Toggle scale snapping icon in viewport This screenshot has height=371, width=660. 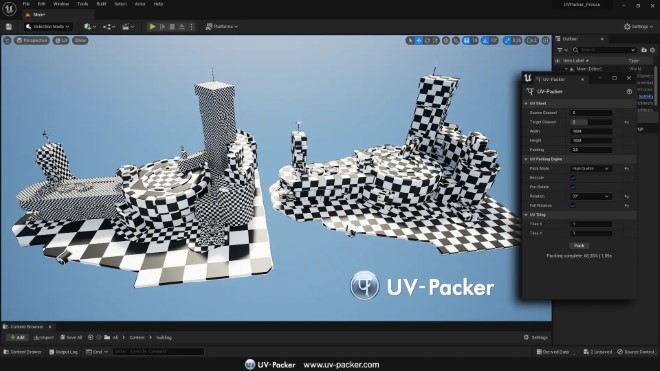coord(507,40)
